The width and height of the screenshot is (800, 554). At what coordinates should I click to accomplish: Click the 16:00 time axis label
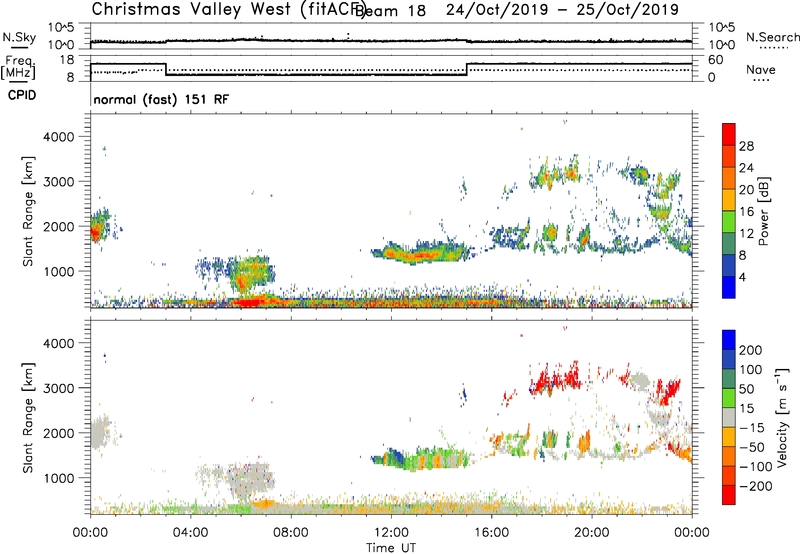pyautogui.click(x=491, y=533)
